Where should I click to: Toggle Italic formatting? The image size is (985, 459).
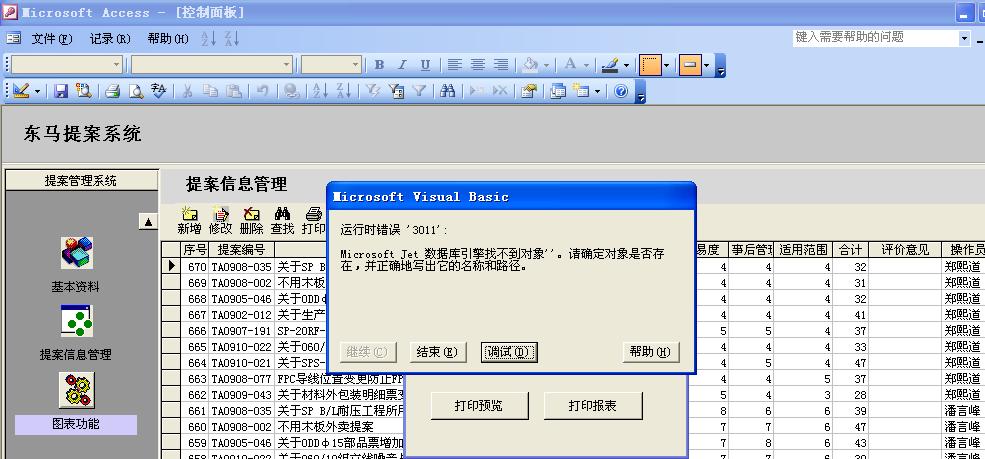pyautogui.click(x=403, y=65)
